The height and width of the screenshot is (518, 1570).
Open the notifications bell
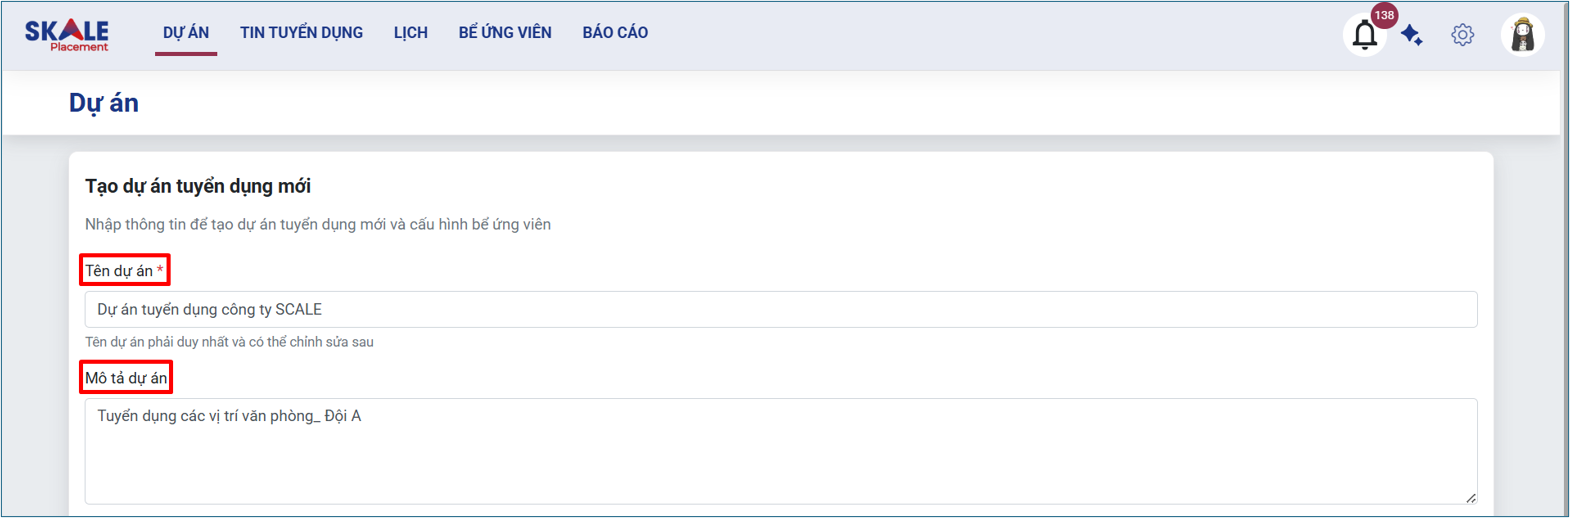[x=1364, y=36]
